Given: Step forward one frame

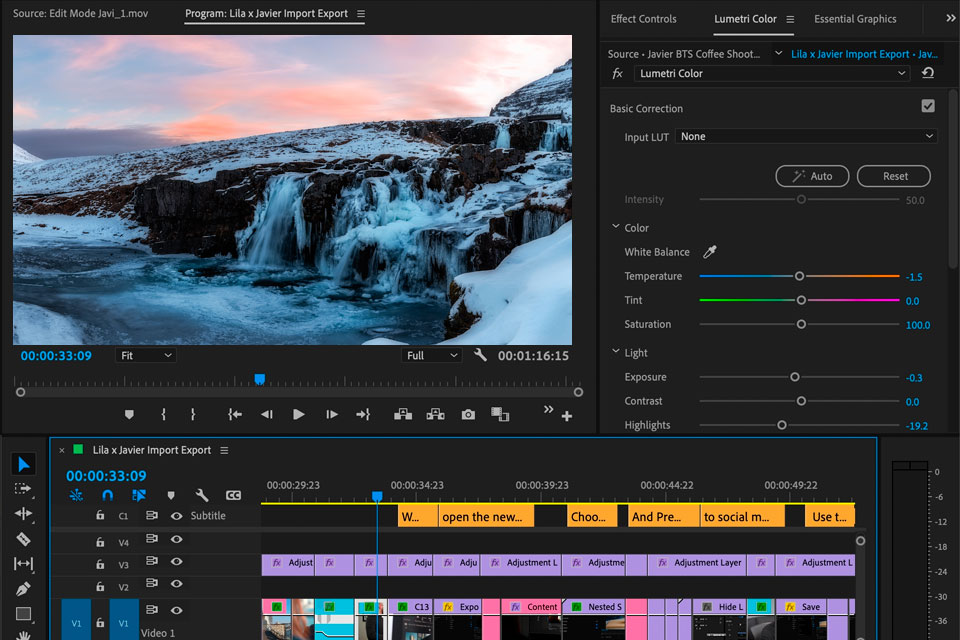Looking at the screenshot, I should (332, 415).
